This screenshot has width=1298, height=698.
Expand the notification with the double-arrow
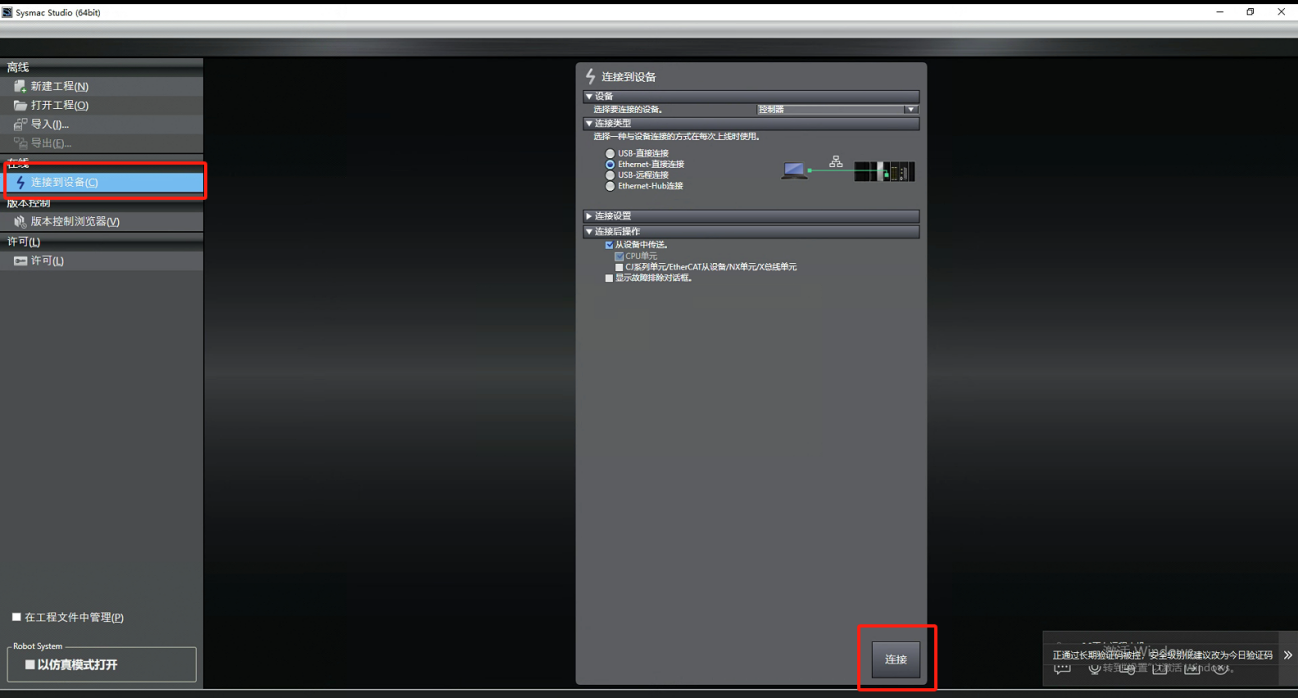click(1287, 655)
